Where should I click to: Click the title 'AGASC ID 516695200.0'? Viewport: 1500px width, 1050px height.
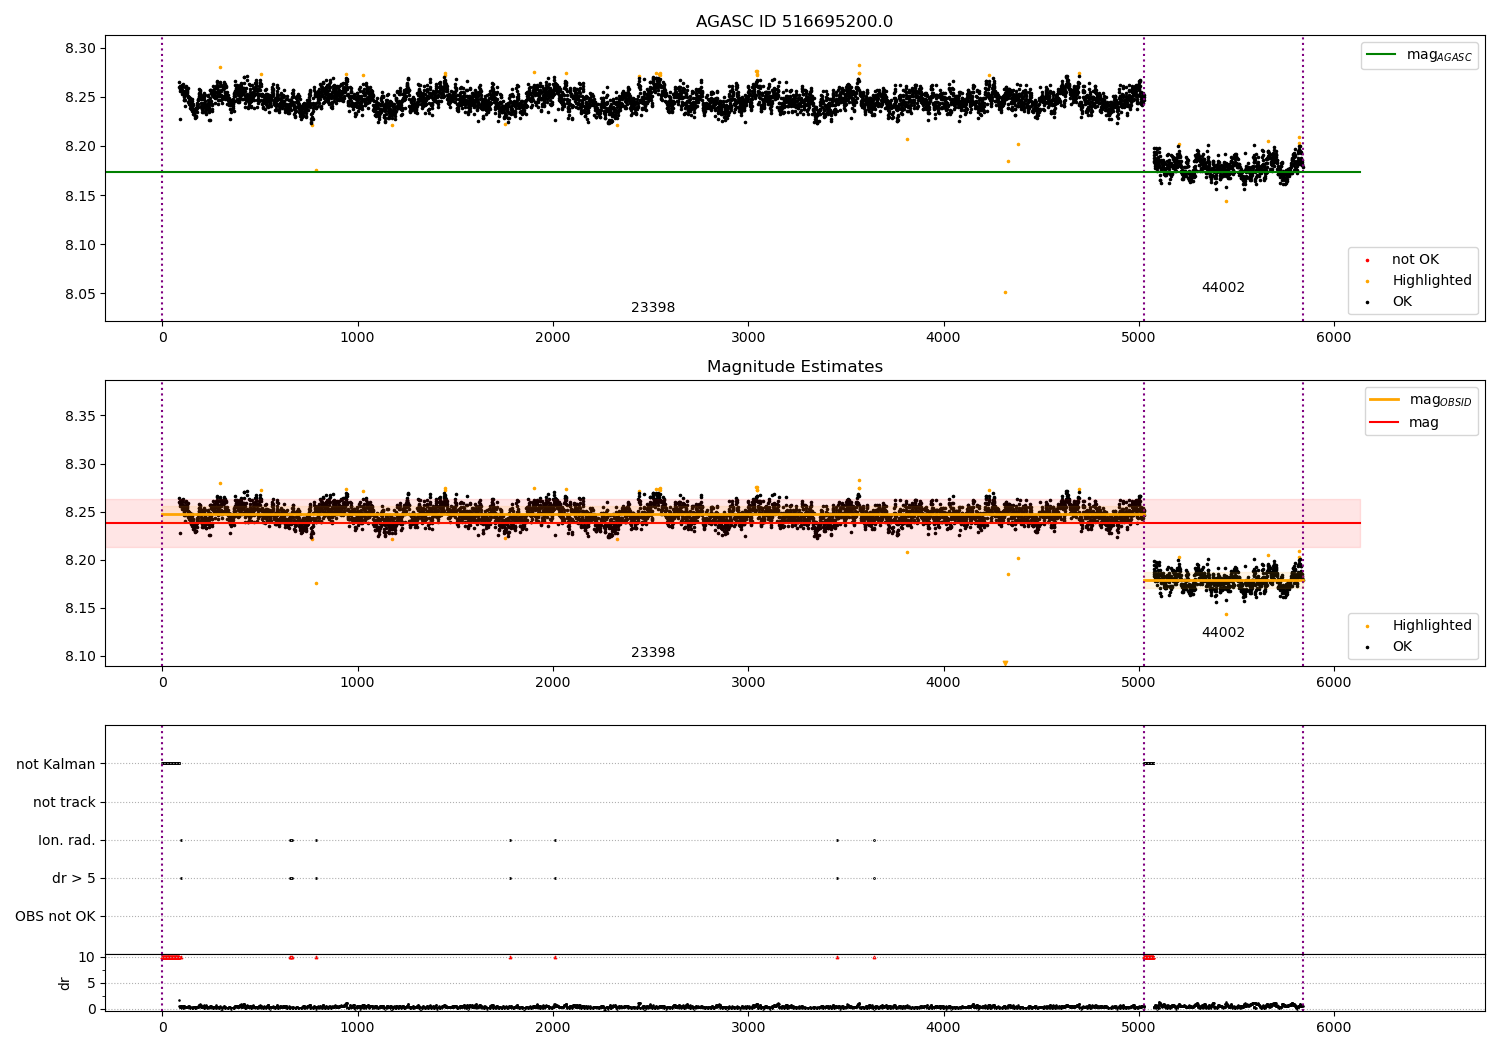(794, 22)
